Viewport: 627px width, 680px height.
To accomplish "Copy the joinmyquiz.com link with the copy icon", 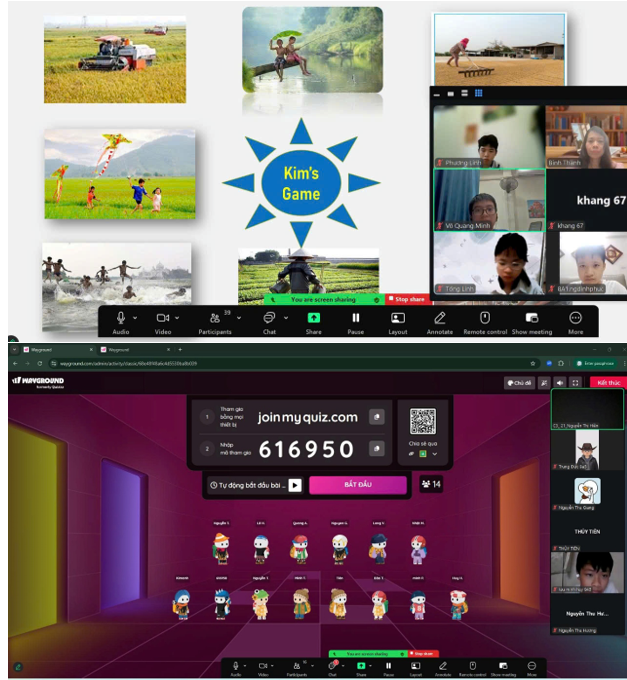I will tap(377, 417).
